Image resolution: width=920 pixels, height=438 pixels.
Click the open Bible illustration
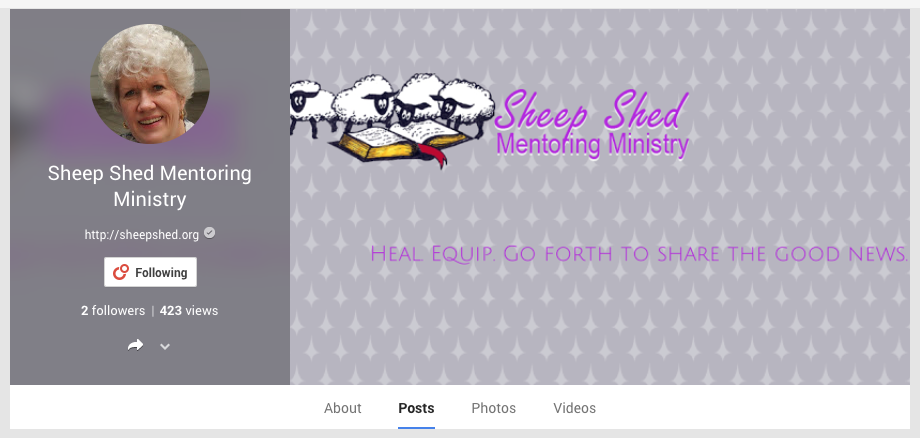[x=400, y=141]
